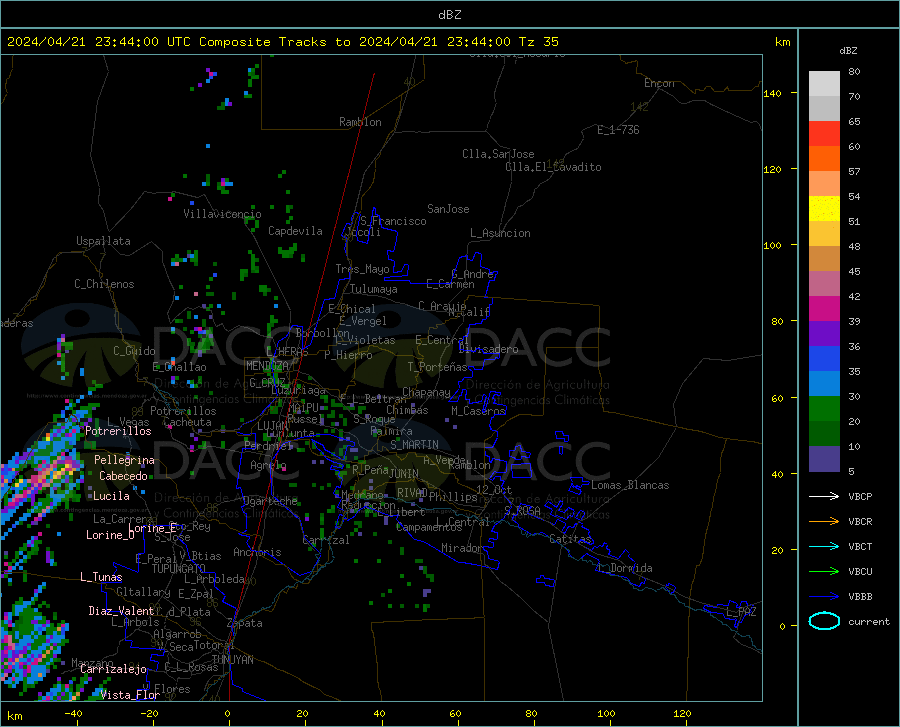
Task: Click the Pellegrina label
Action: coord(124,460)
